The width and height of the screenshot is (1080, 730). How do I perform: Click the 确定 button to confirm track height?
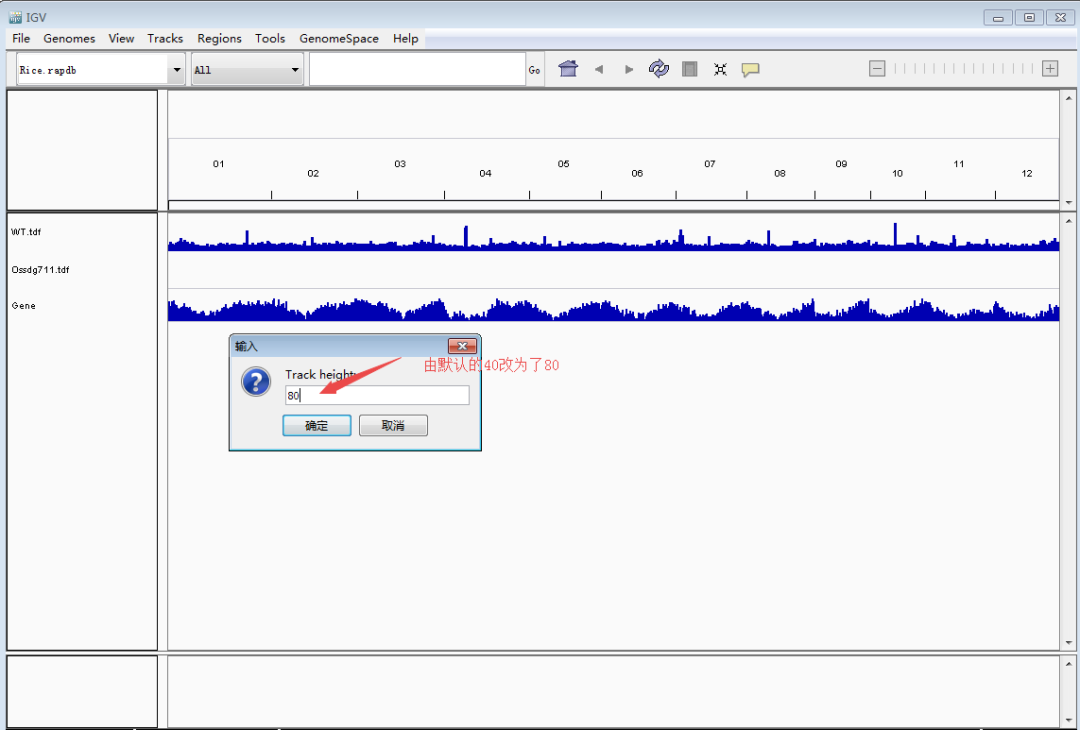click(316, 425)
